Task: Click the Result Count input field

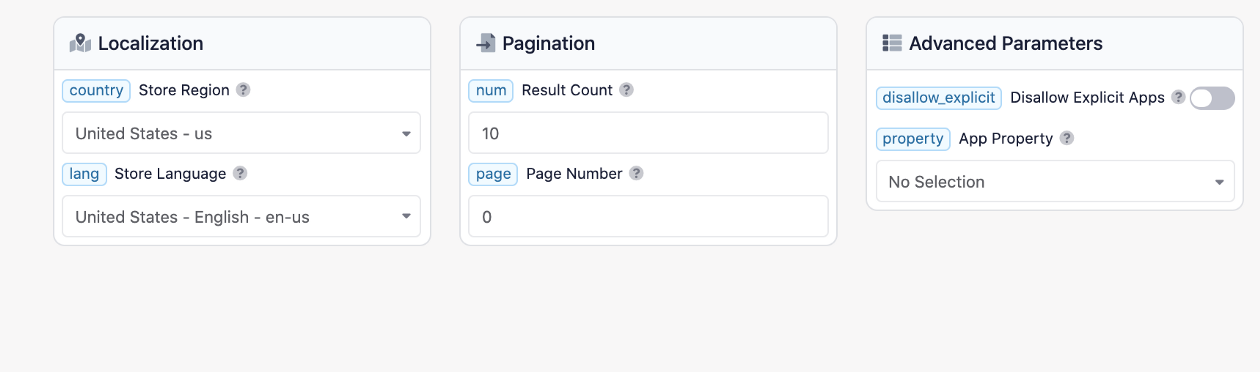Action: [x=648, y=133]
